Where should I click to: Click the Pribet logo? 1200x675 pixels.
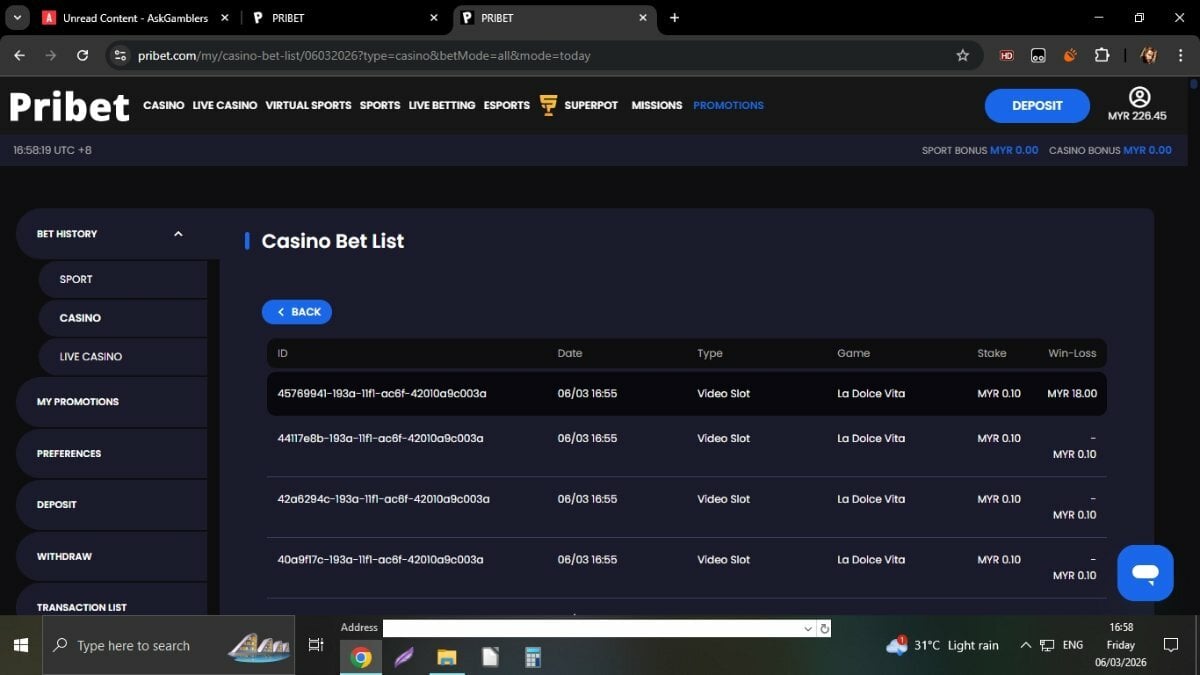coord(69,106)
